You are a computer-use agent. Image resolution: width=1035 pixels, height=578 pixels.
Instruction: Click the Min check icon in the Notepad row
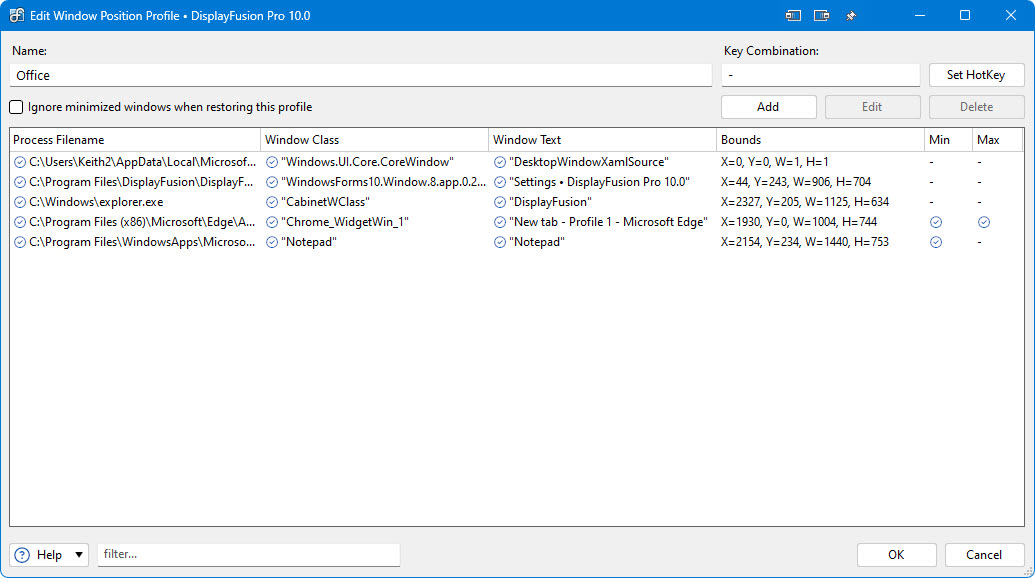(936, 242)
